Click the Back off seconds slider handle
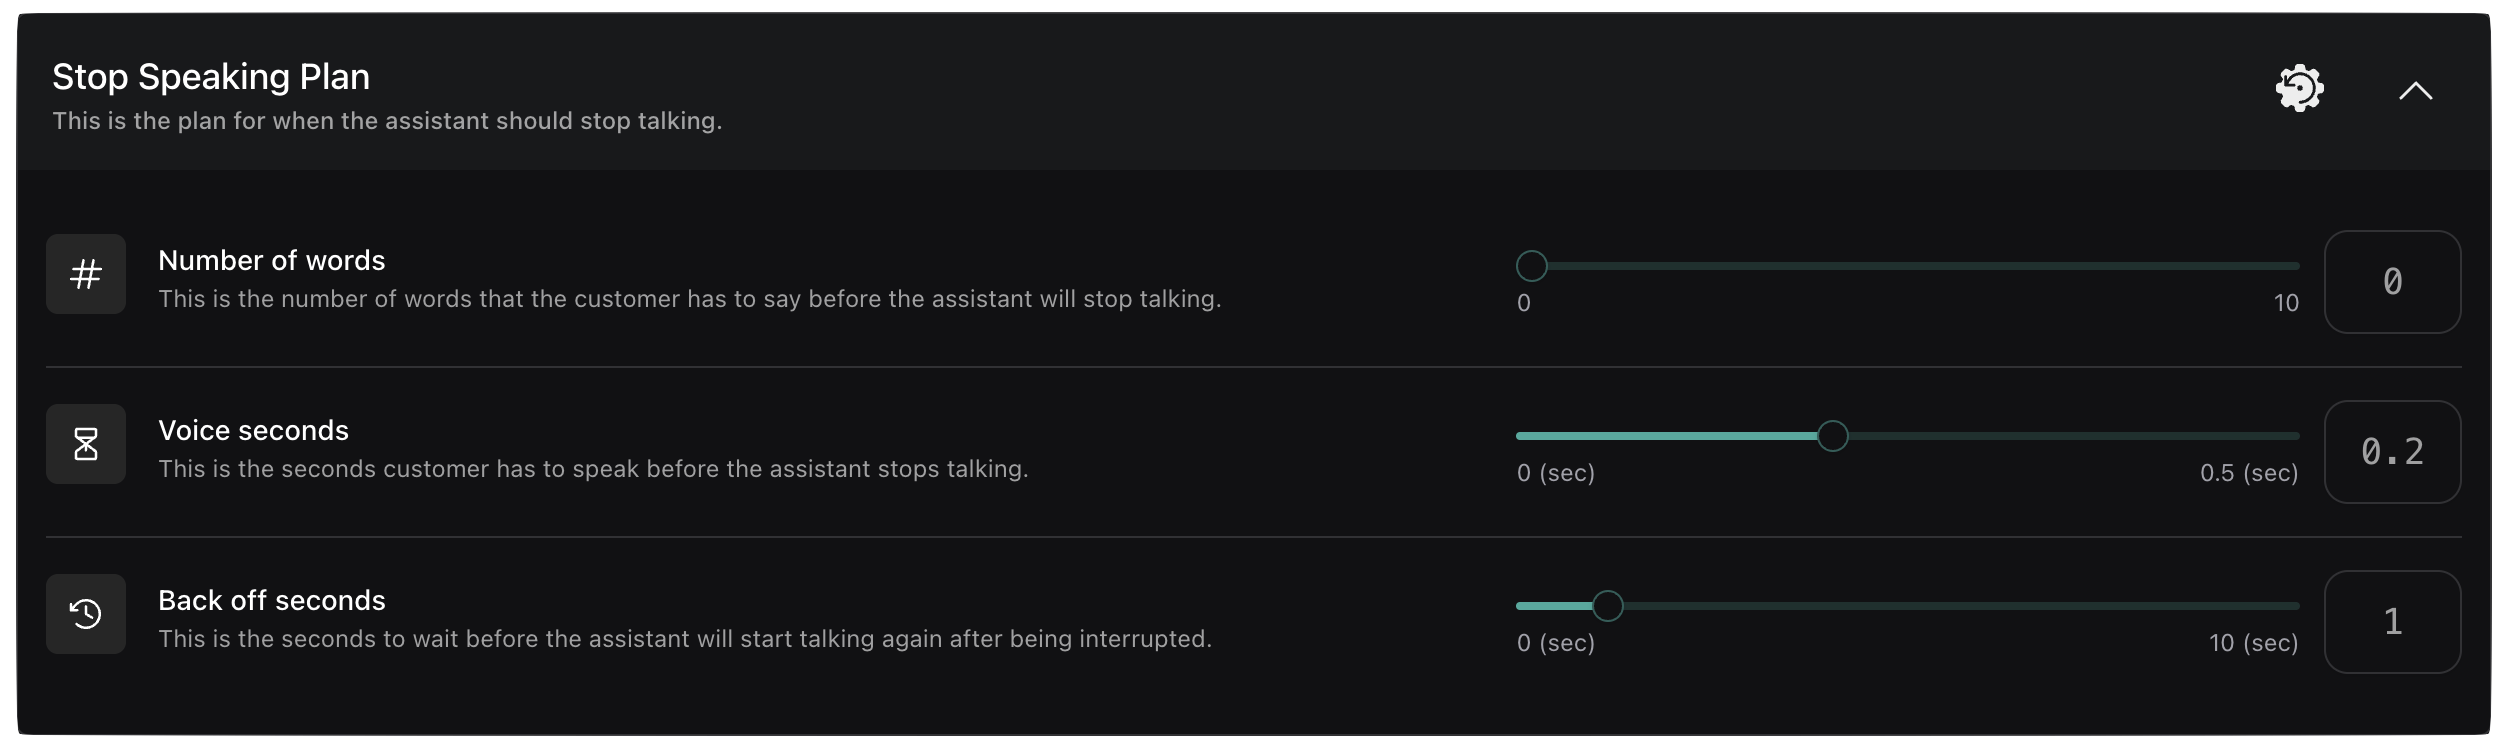 click(x=1607, y=606)
